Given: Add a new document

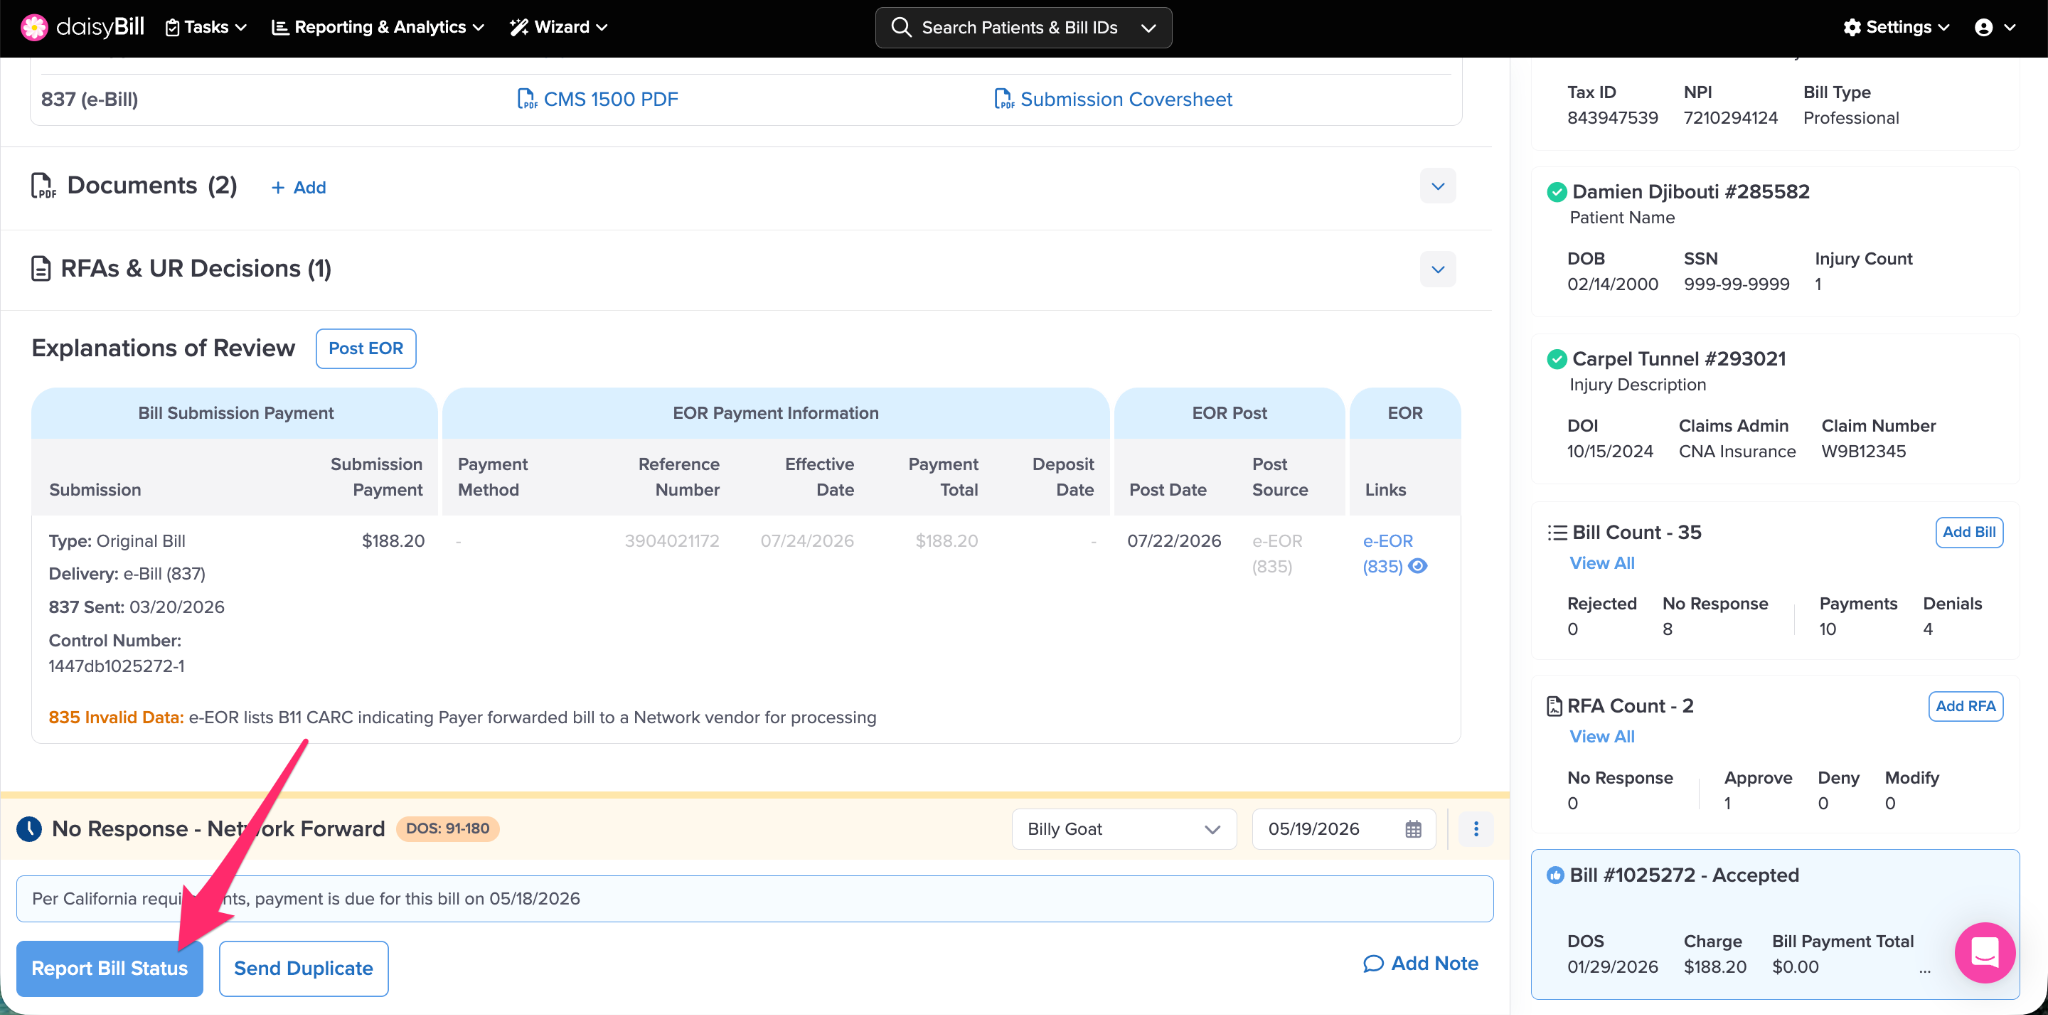Looking at the screenshot, I should tap(299, 187).
